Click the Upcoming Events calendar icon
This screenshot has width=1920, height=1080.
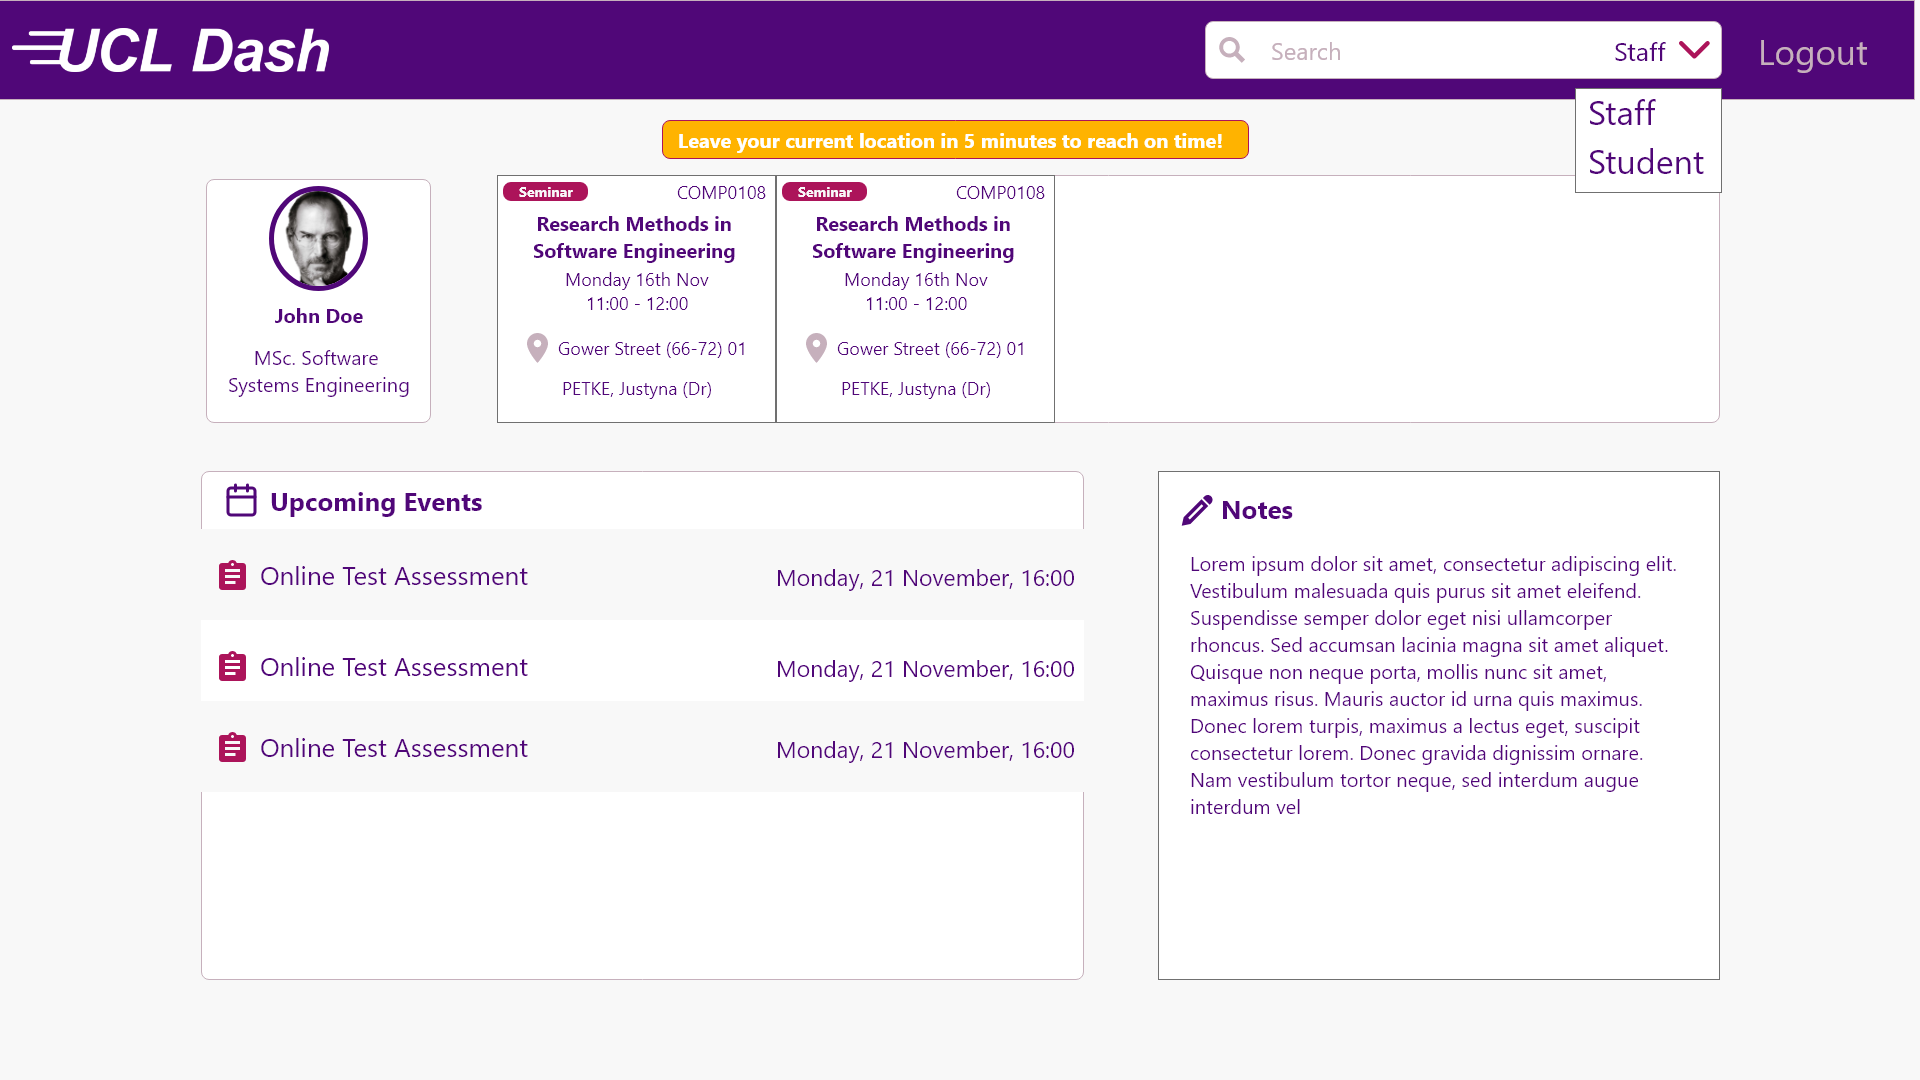[241, 501]
